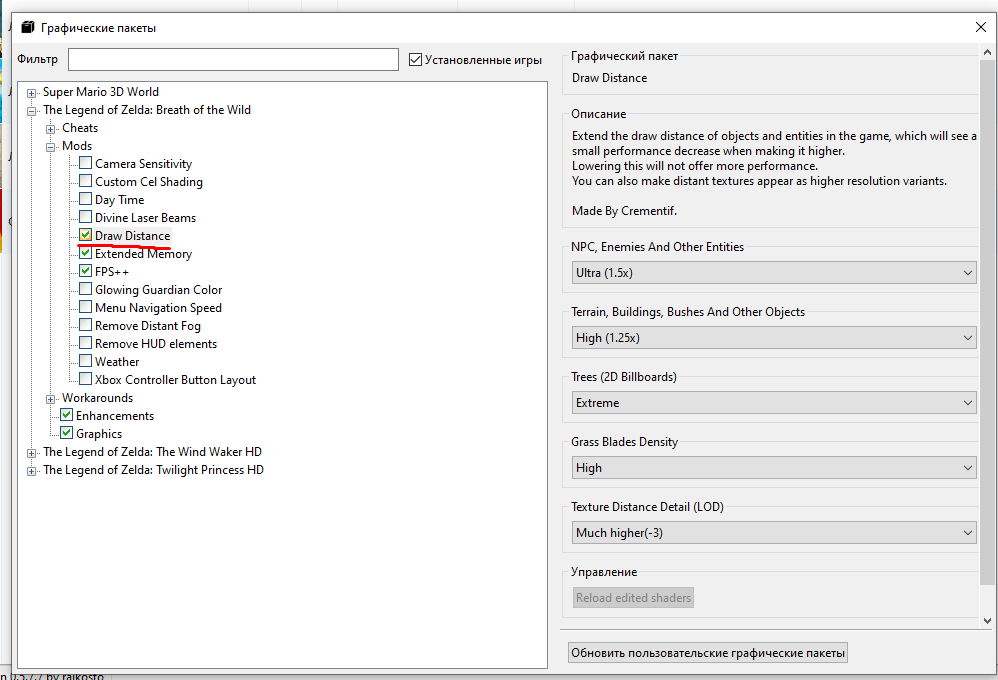Enable the Divine Laser Beams checkbox
Image resolution: width=998 pixels, height=680 pixels.
tap(85, 217)
